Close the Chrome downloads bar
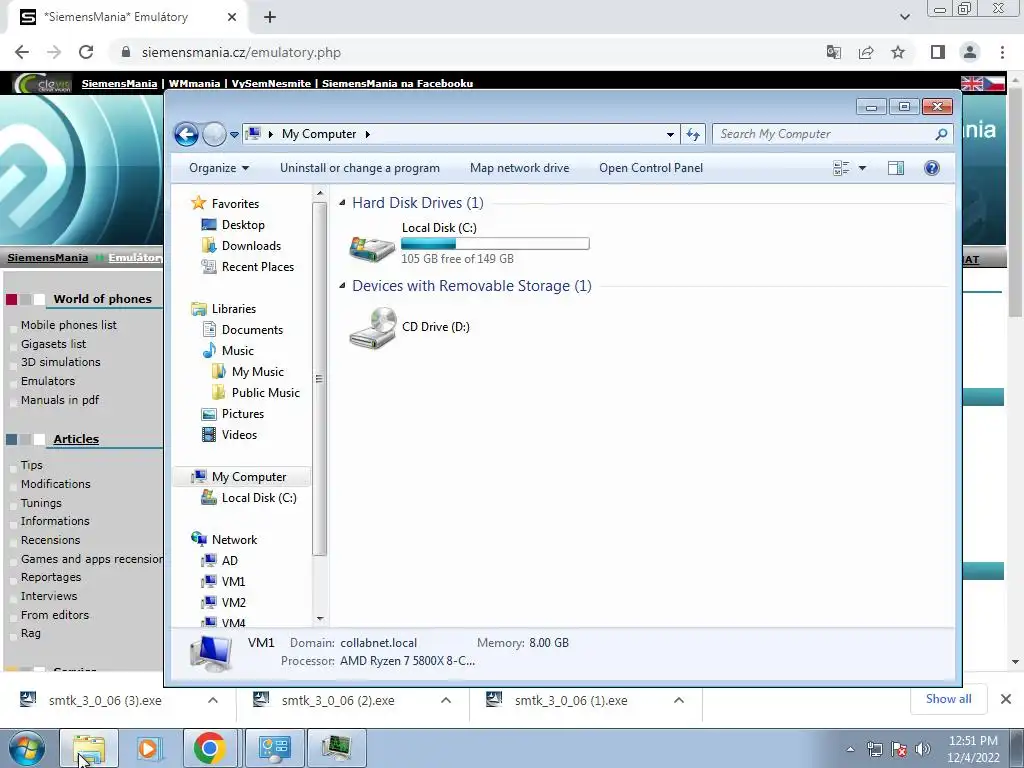 pos(1006,699)
